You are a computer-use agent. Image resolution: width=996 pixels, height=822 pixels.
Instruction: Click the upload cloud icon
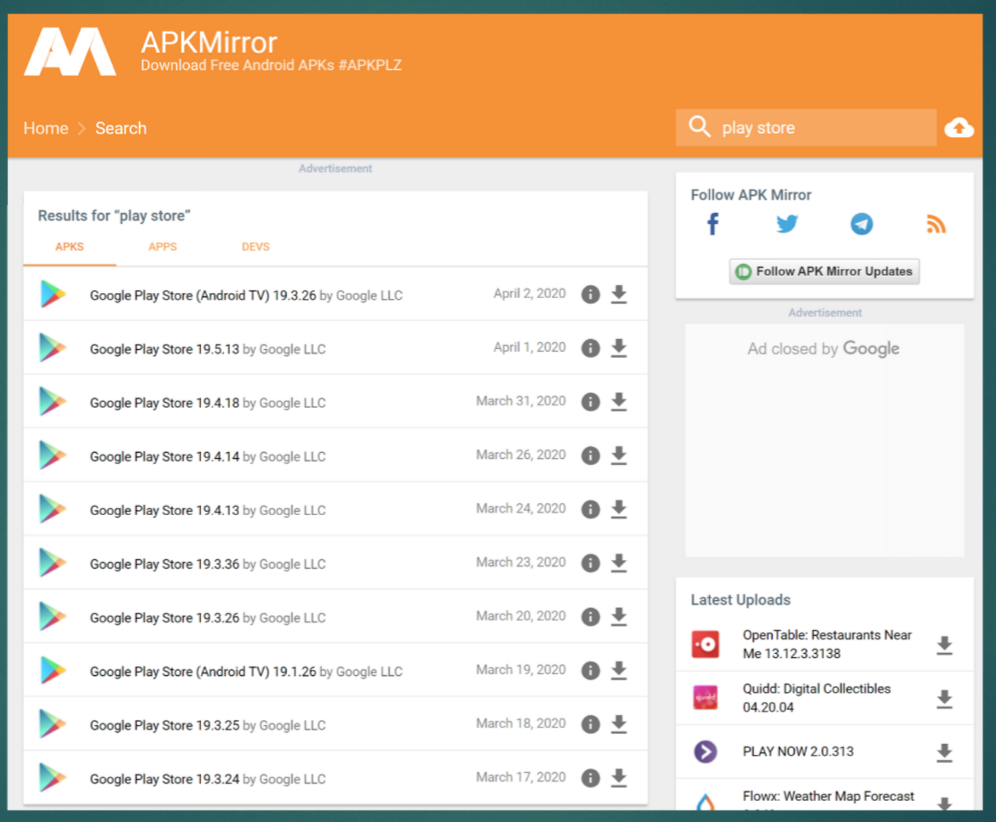(959, 128)
